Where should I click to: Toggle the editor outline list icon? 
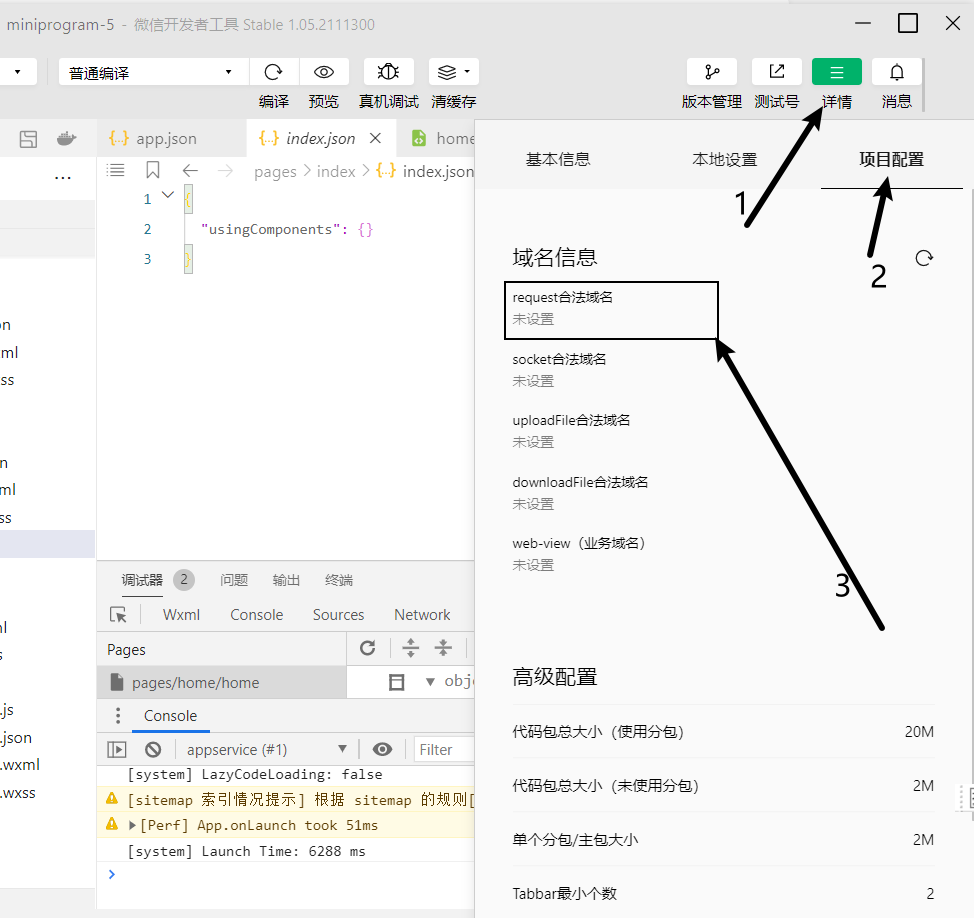tap(116, 170)
